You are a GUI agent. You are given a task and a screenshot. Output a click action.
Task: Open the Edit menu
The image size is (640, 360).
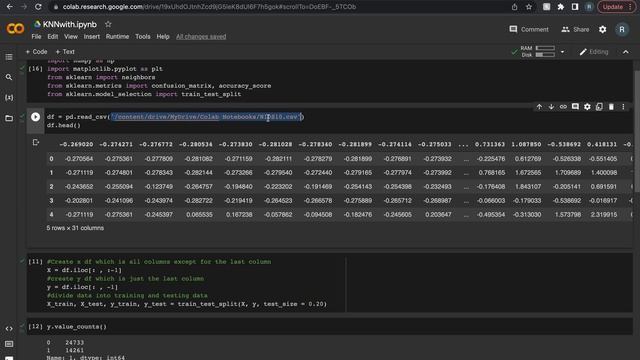[52, 37]
